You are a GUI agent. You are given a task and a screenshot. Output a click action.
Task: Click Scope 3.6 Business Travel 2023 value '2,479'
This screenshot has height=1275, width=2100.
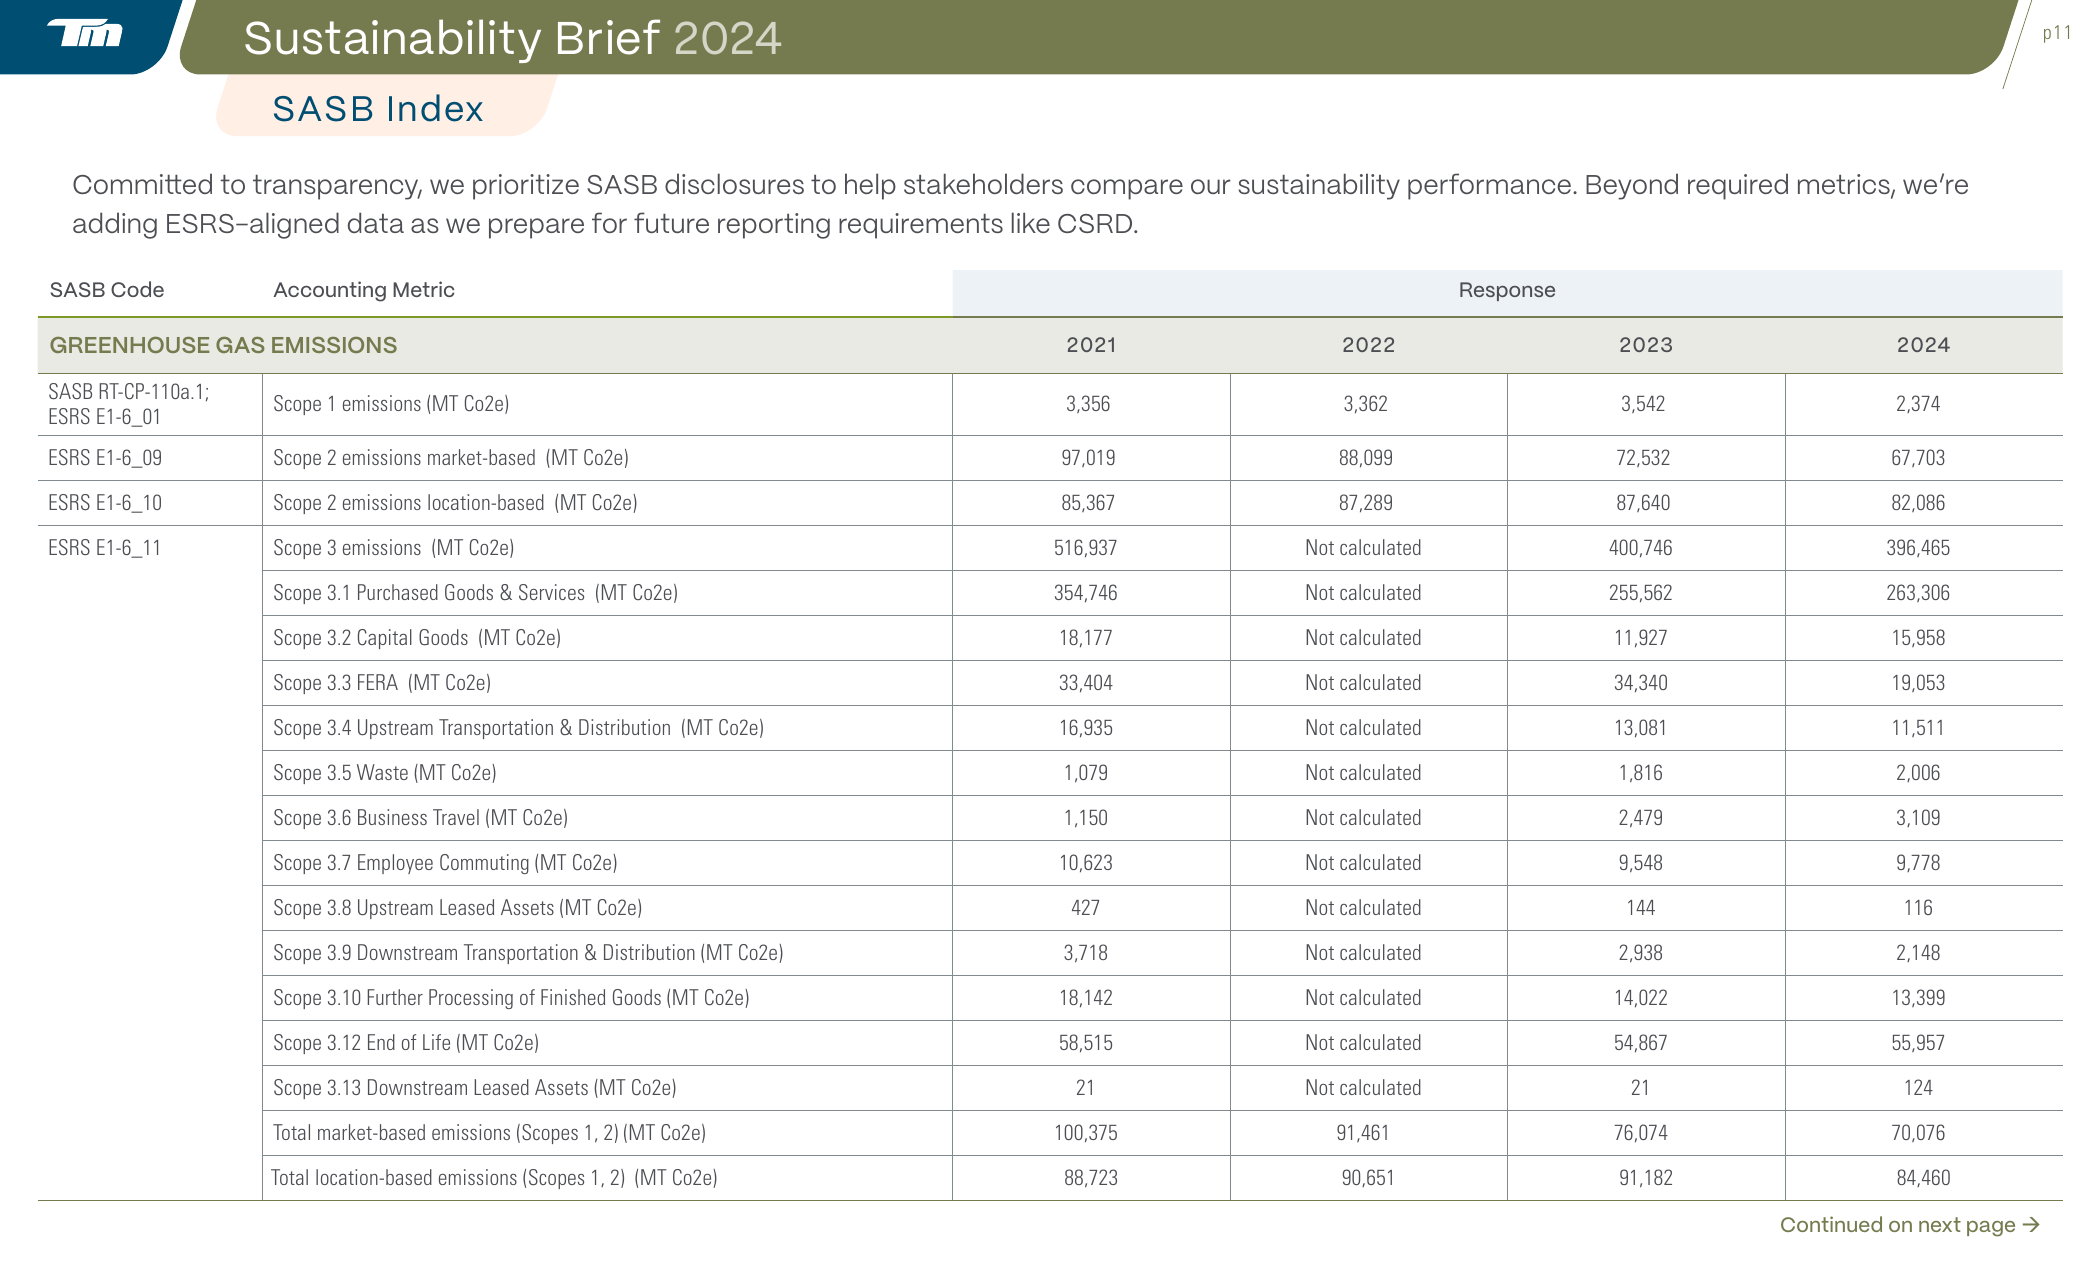click(x=1641, y=818)
